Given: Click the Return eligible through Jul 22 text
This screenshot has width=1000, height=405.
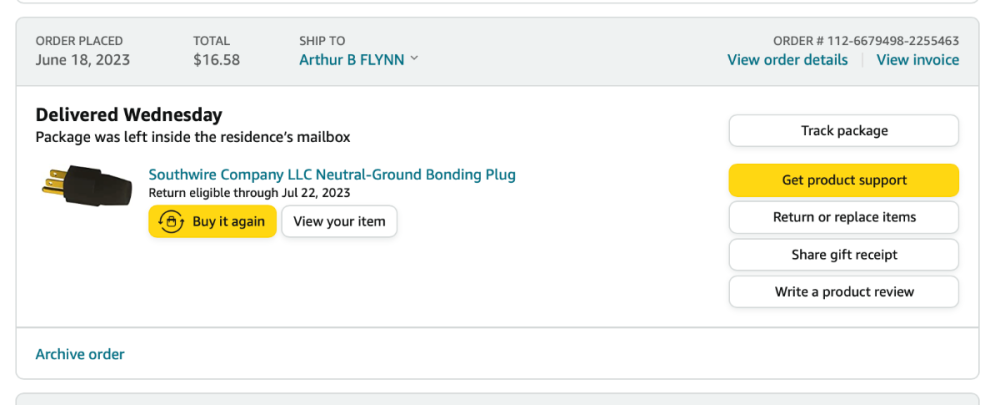Looking at the screenshot, I should (249, 193).
